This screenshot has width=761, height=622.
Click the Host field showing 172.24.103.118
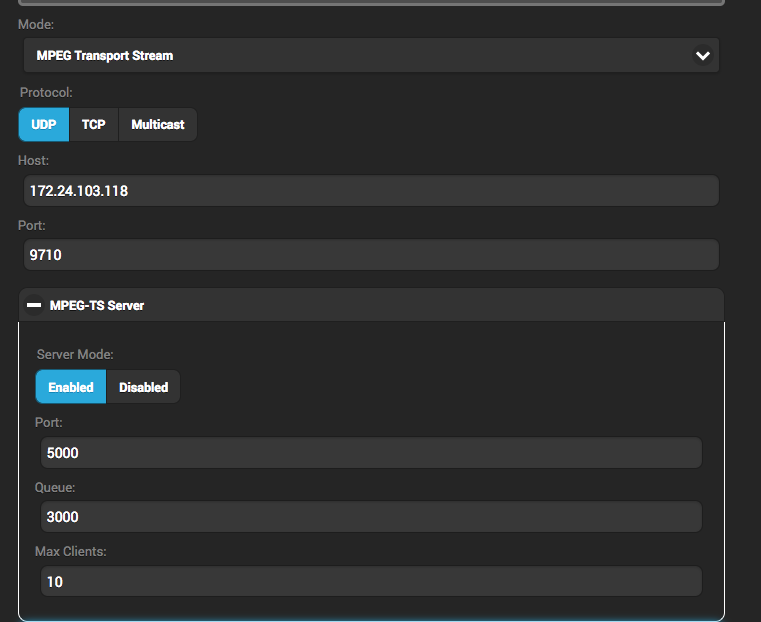point(370,190)
